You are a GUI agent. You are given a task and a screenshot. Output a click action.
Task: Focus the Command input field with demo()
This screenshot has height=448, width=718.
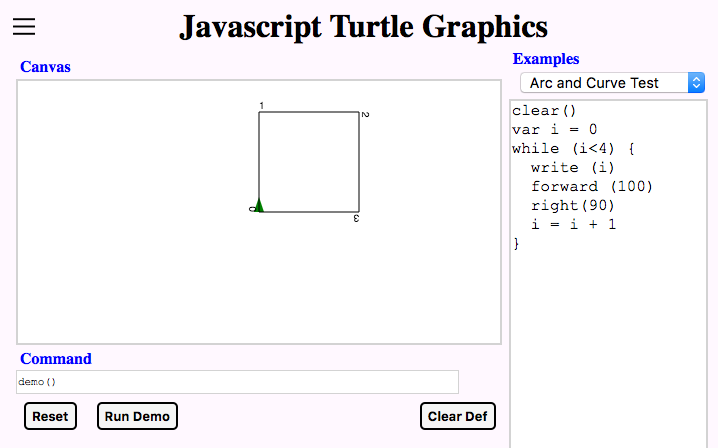point(237,382)
